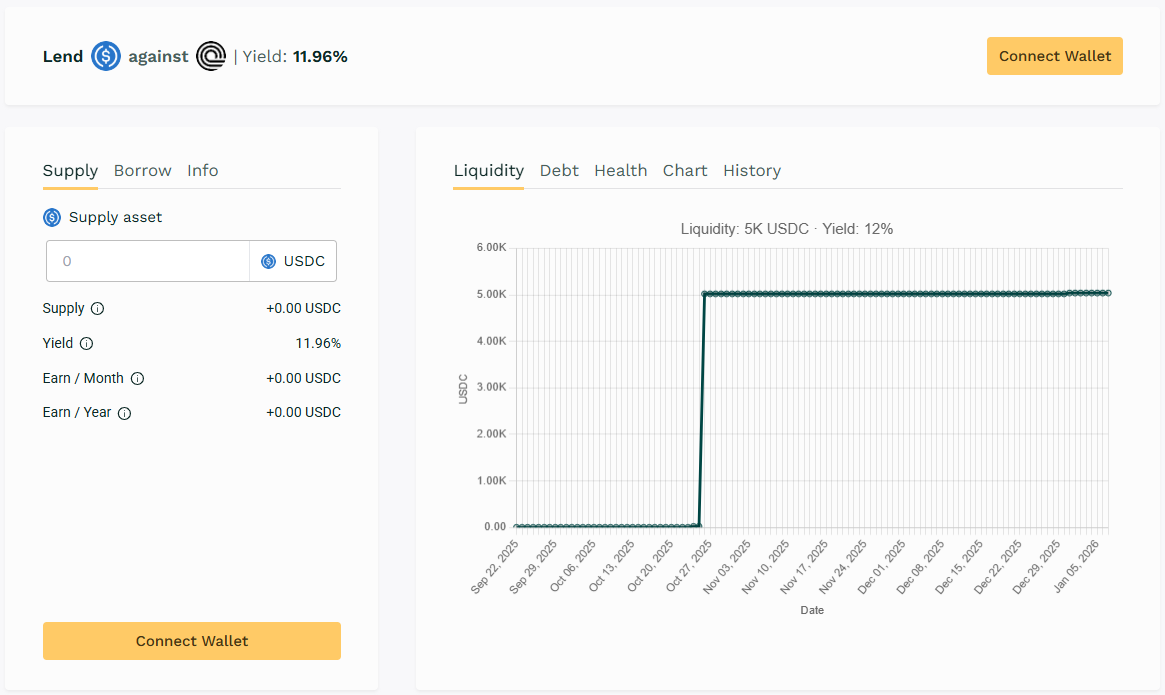
Task: Click the last data point on liquidity chart
Action: click(1108, 293)
